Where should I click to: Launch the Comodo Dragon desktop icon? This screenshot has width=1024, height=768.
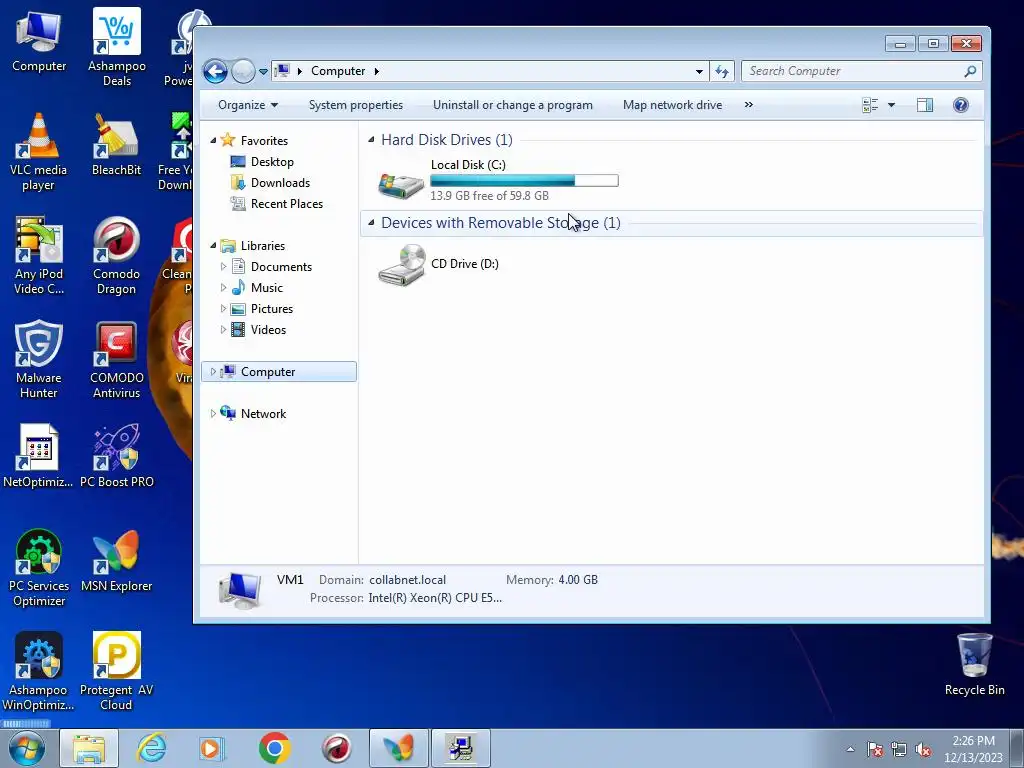116,255
